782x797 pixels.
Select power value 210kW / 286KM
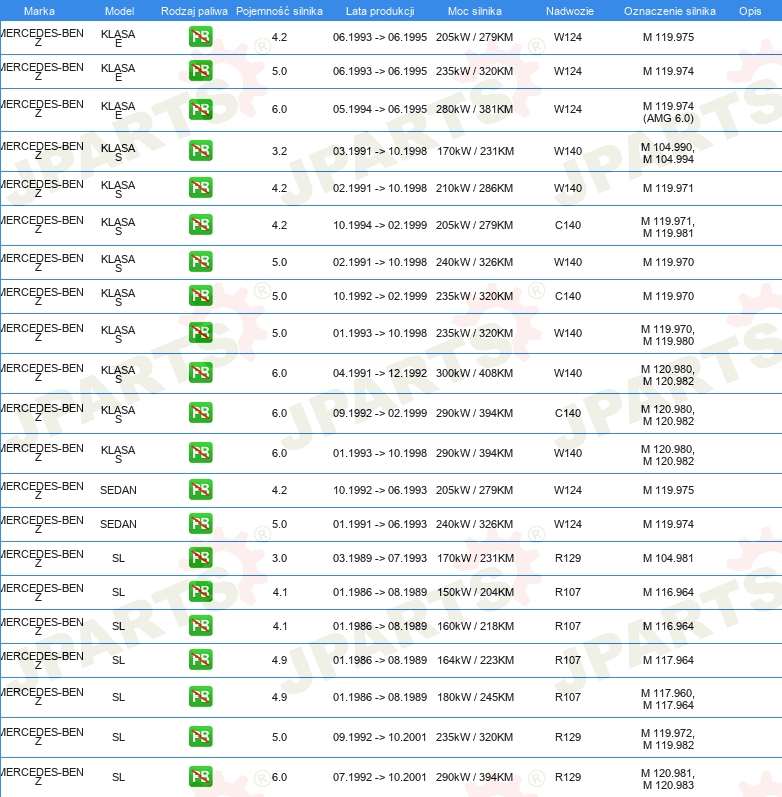[474, 188]
